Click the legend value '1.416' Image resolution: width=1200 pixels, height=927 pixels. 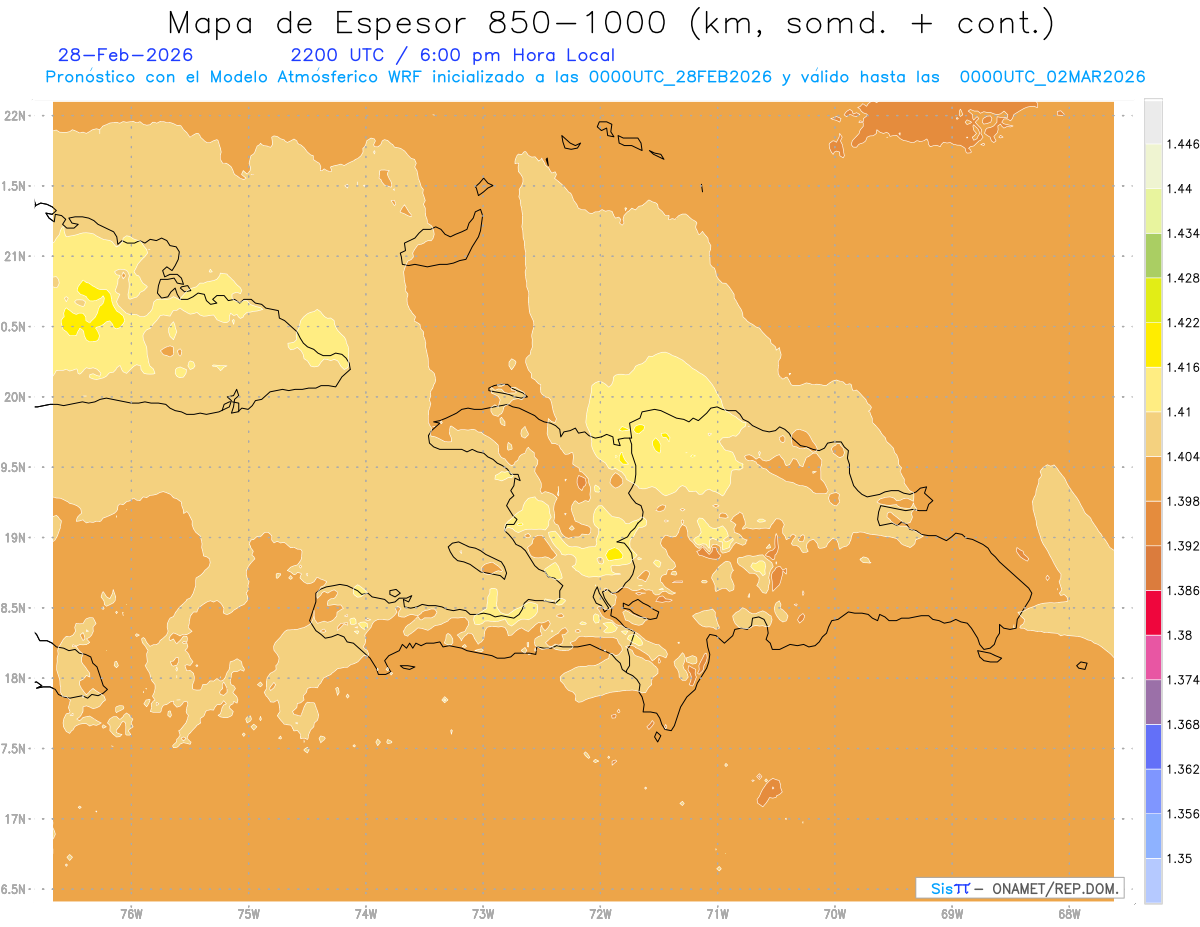[1183, 367]
